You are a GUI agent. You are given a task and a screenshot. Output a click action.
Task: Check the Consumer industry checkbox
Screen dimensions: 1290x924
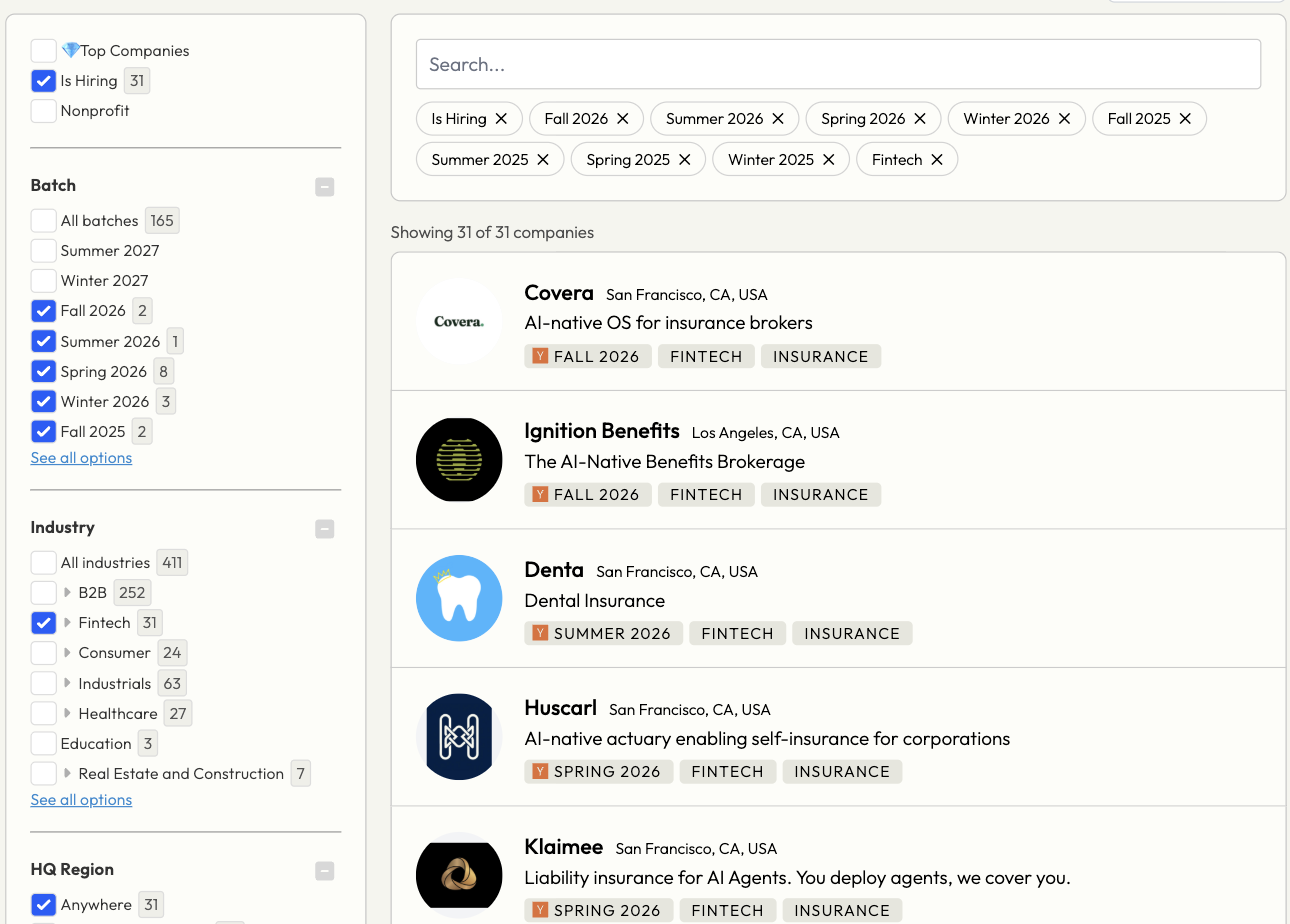[x=43, y=653]
